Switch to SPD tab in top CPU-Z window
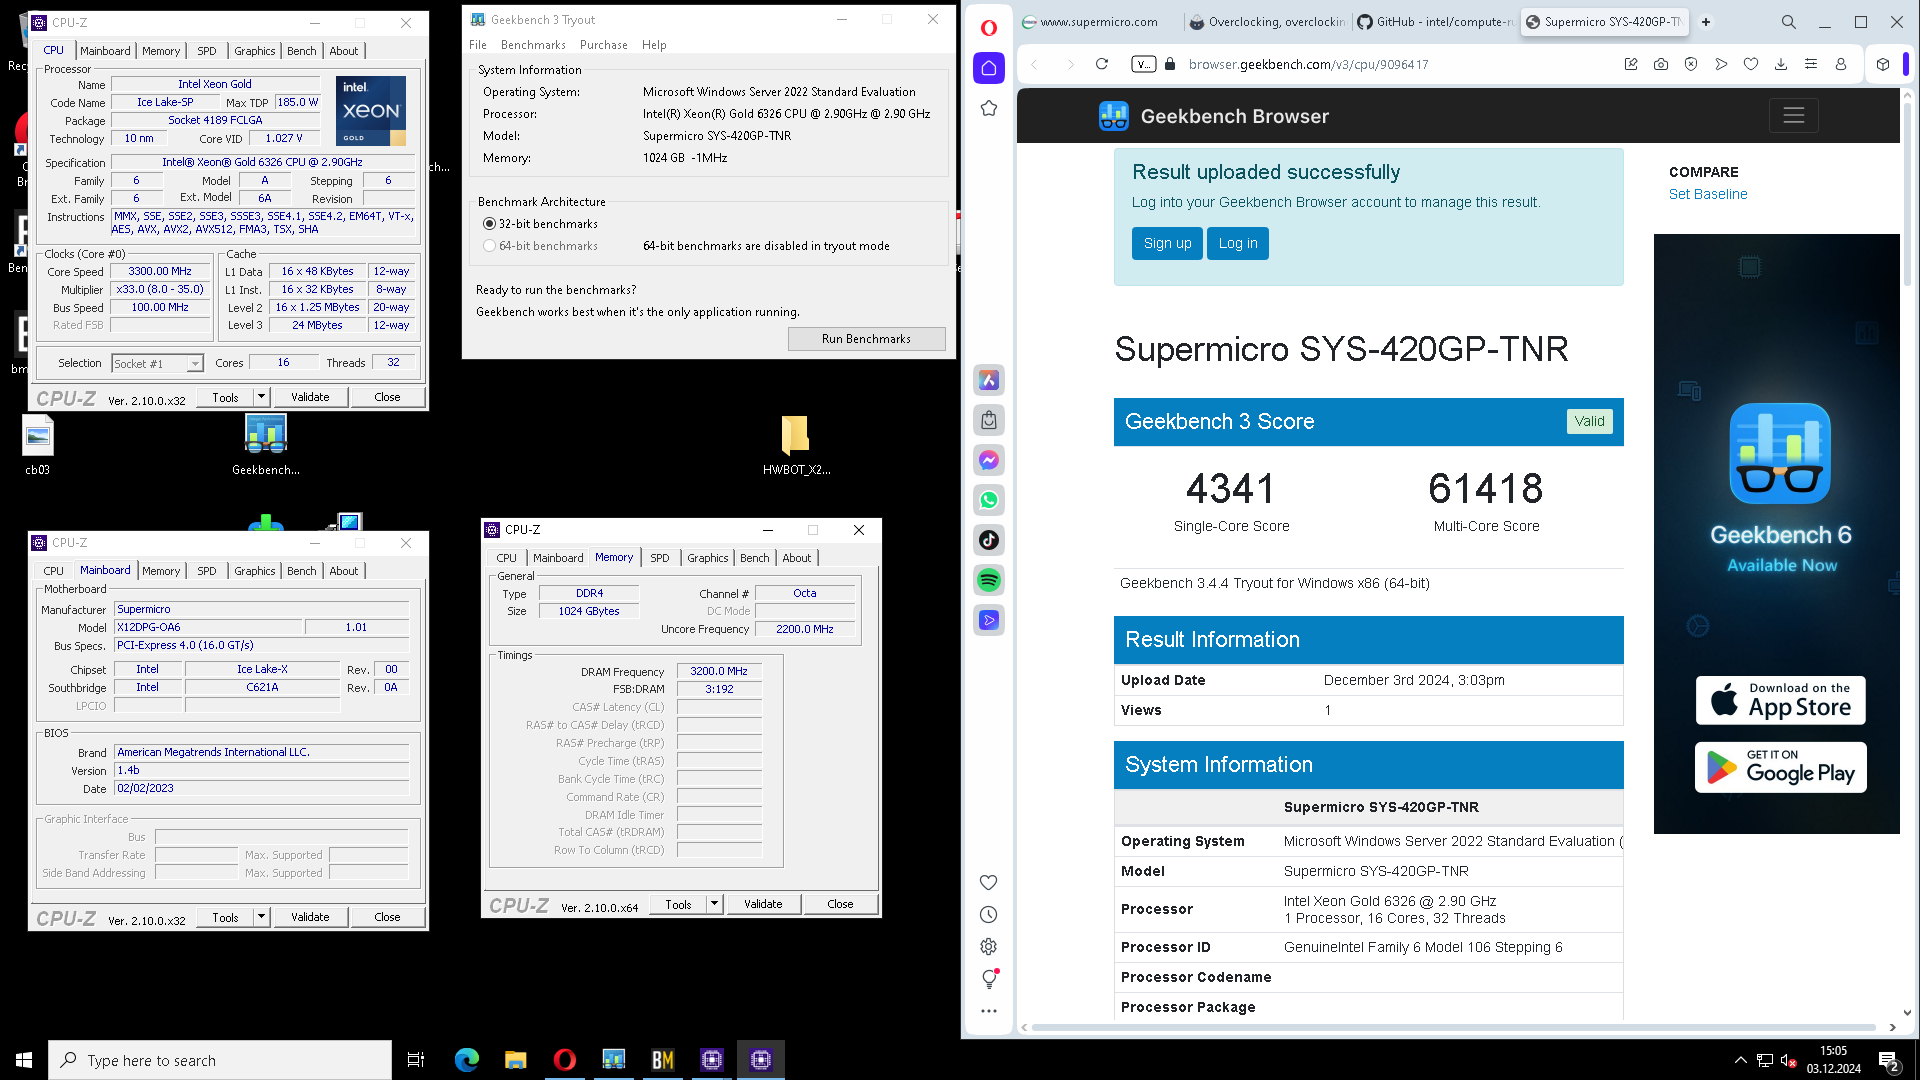Image resolution: width=1920 pixels, height=1080 pixels. (207, 51)
